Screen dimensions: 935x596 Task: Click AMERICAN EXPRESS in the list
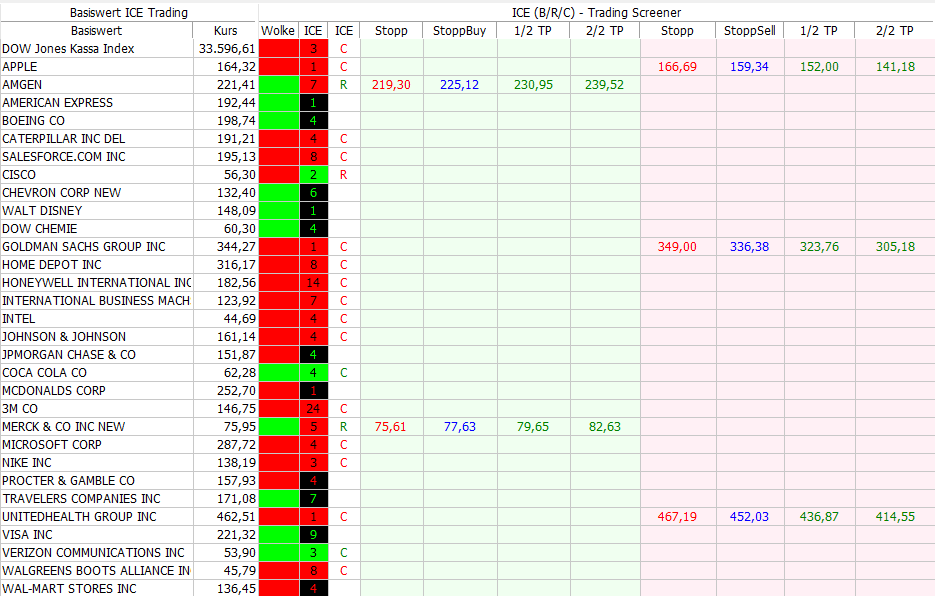57,103
